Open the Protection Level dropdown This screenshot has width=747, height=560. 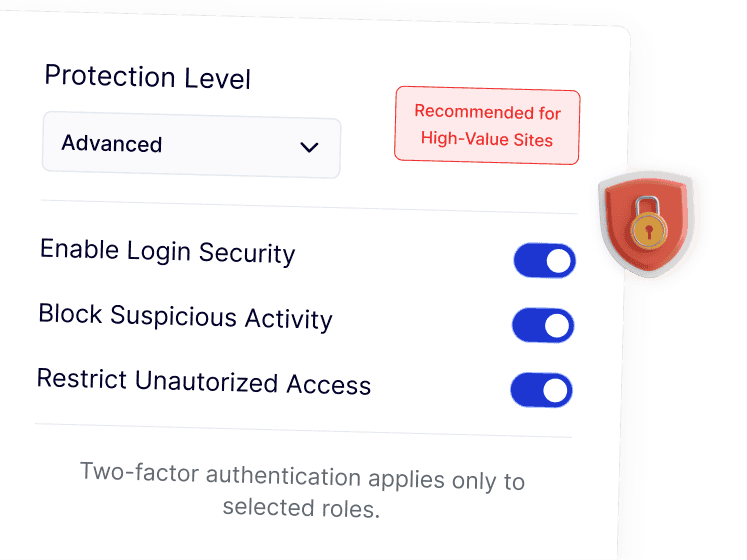191,147
